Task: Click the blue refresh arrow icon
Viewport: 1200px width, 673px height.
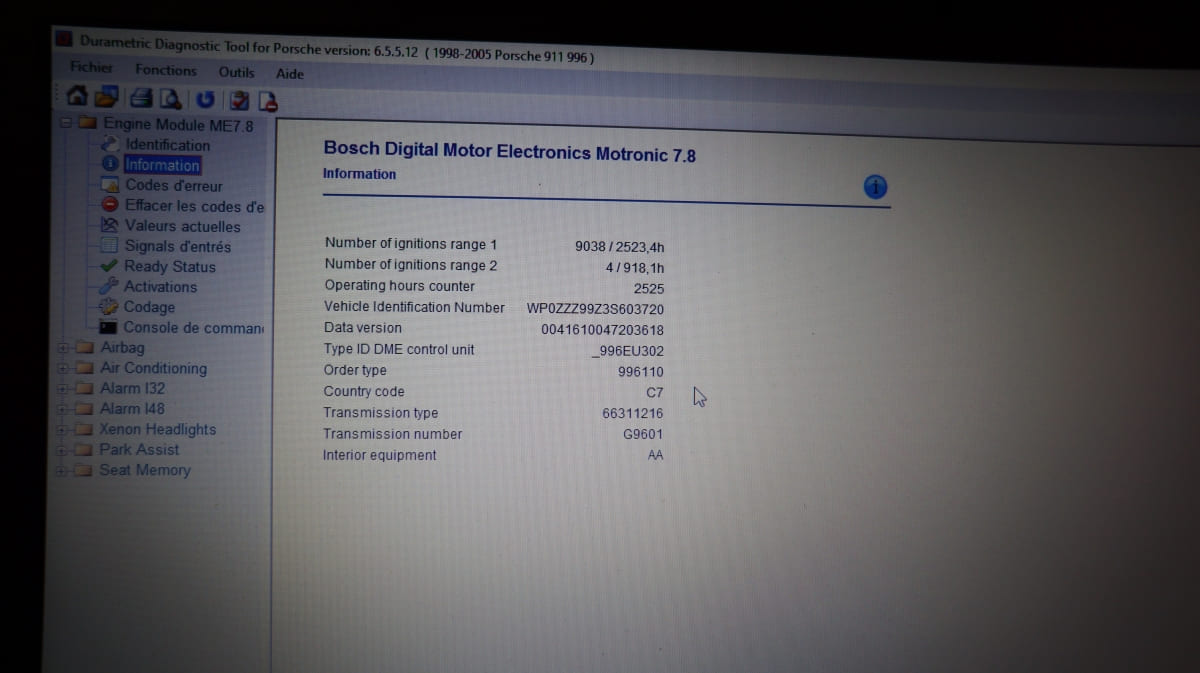Action: click(x=205, y=99)
